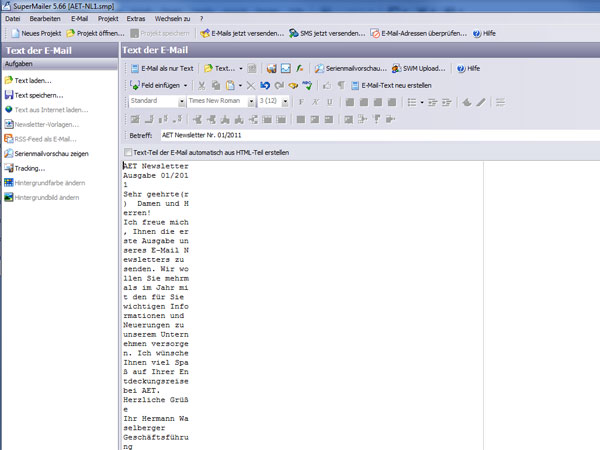600x450 pixels.
Task: Click Serienmailvorschau zeigen in sidebar
Action: [x=46, y=153]
